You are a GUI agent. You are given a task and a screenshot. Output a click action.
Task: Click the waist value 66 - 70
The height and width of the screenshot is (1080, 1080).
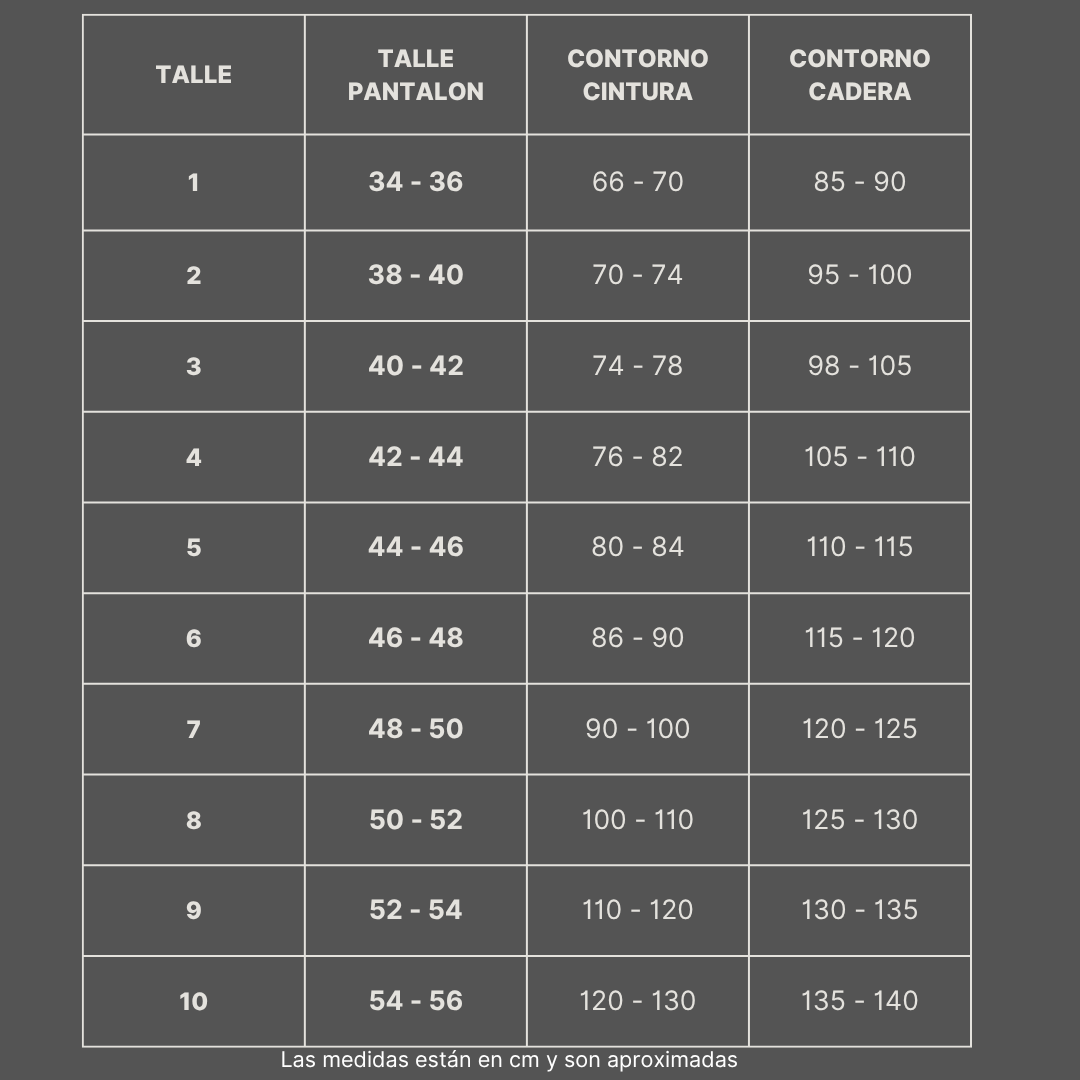[638, 182]
